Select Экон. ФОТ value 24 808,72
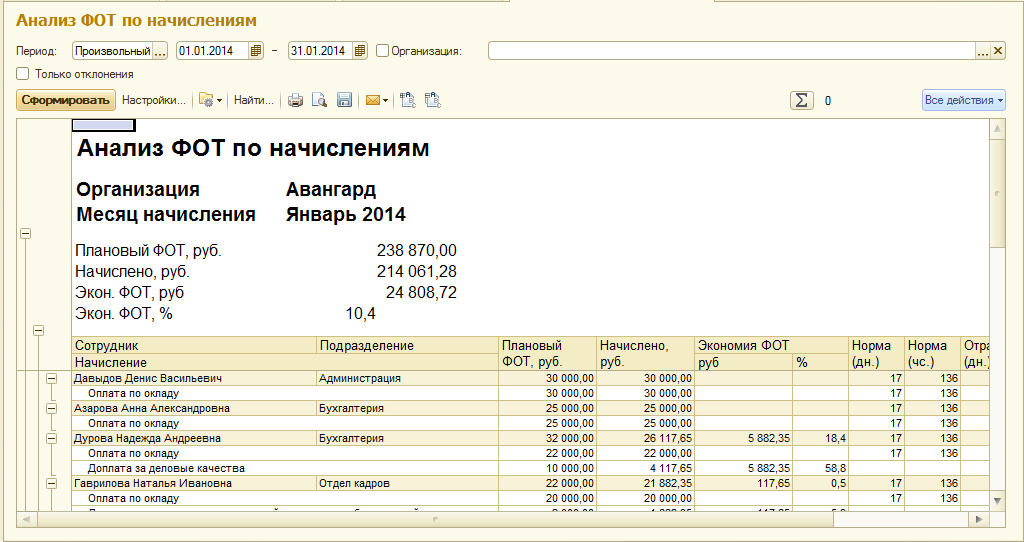The height and width of the screenshot is (542, 1024). click(x=421, y=293)
